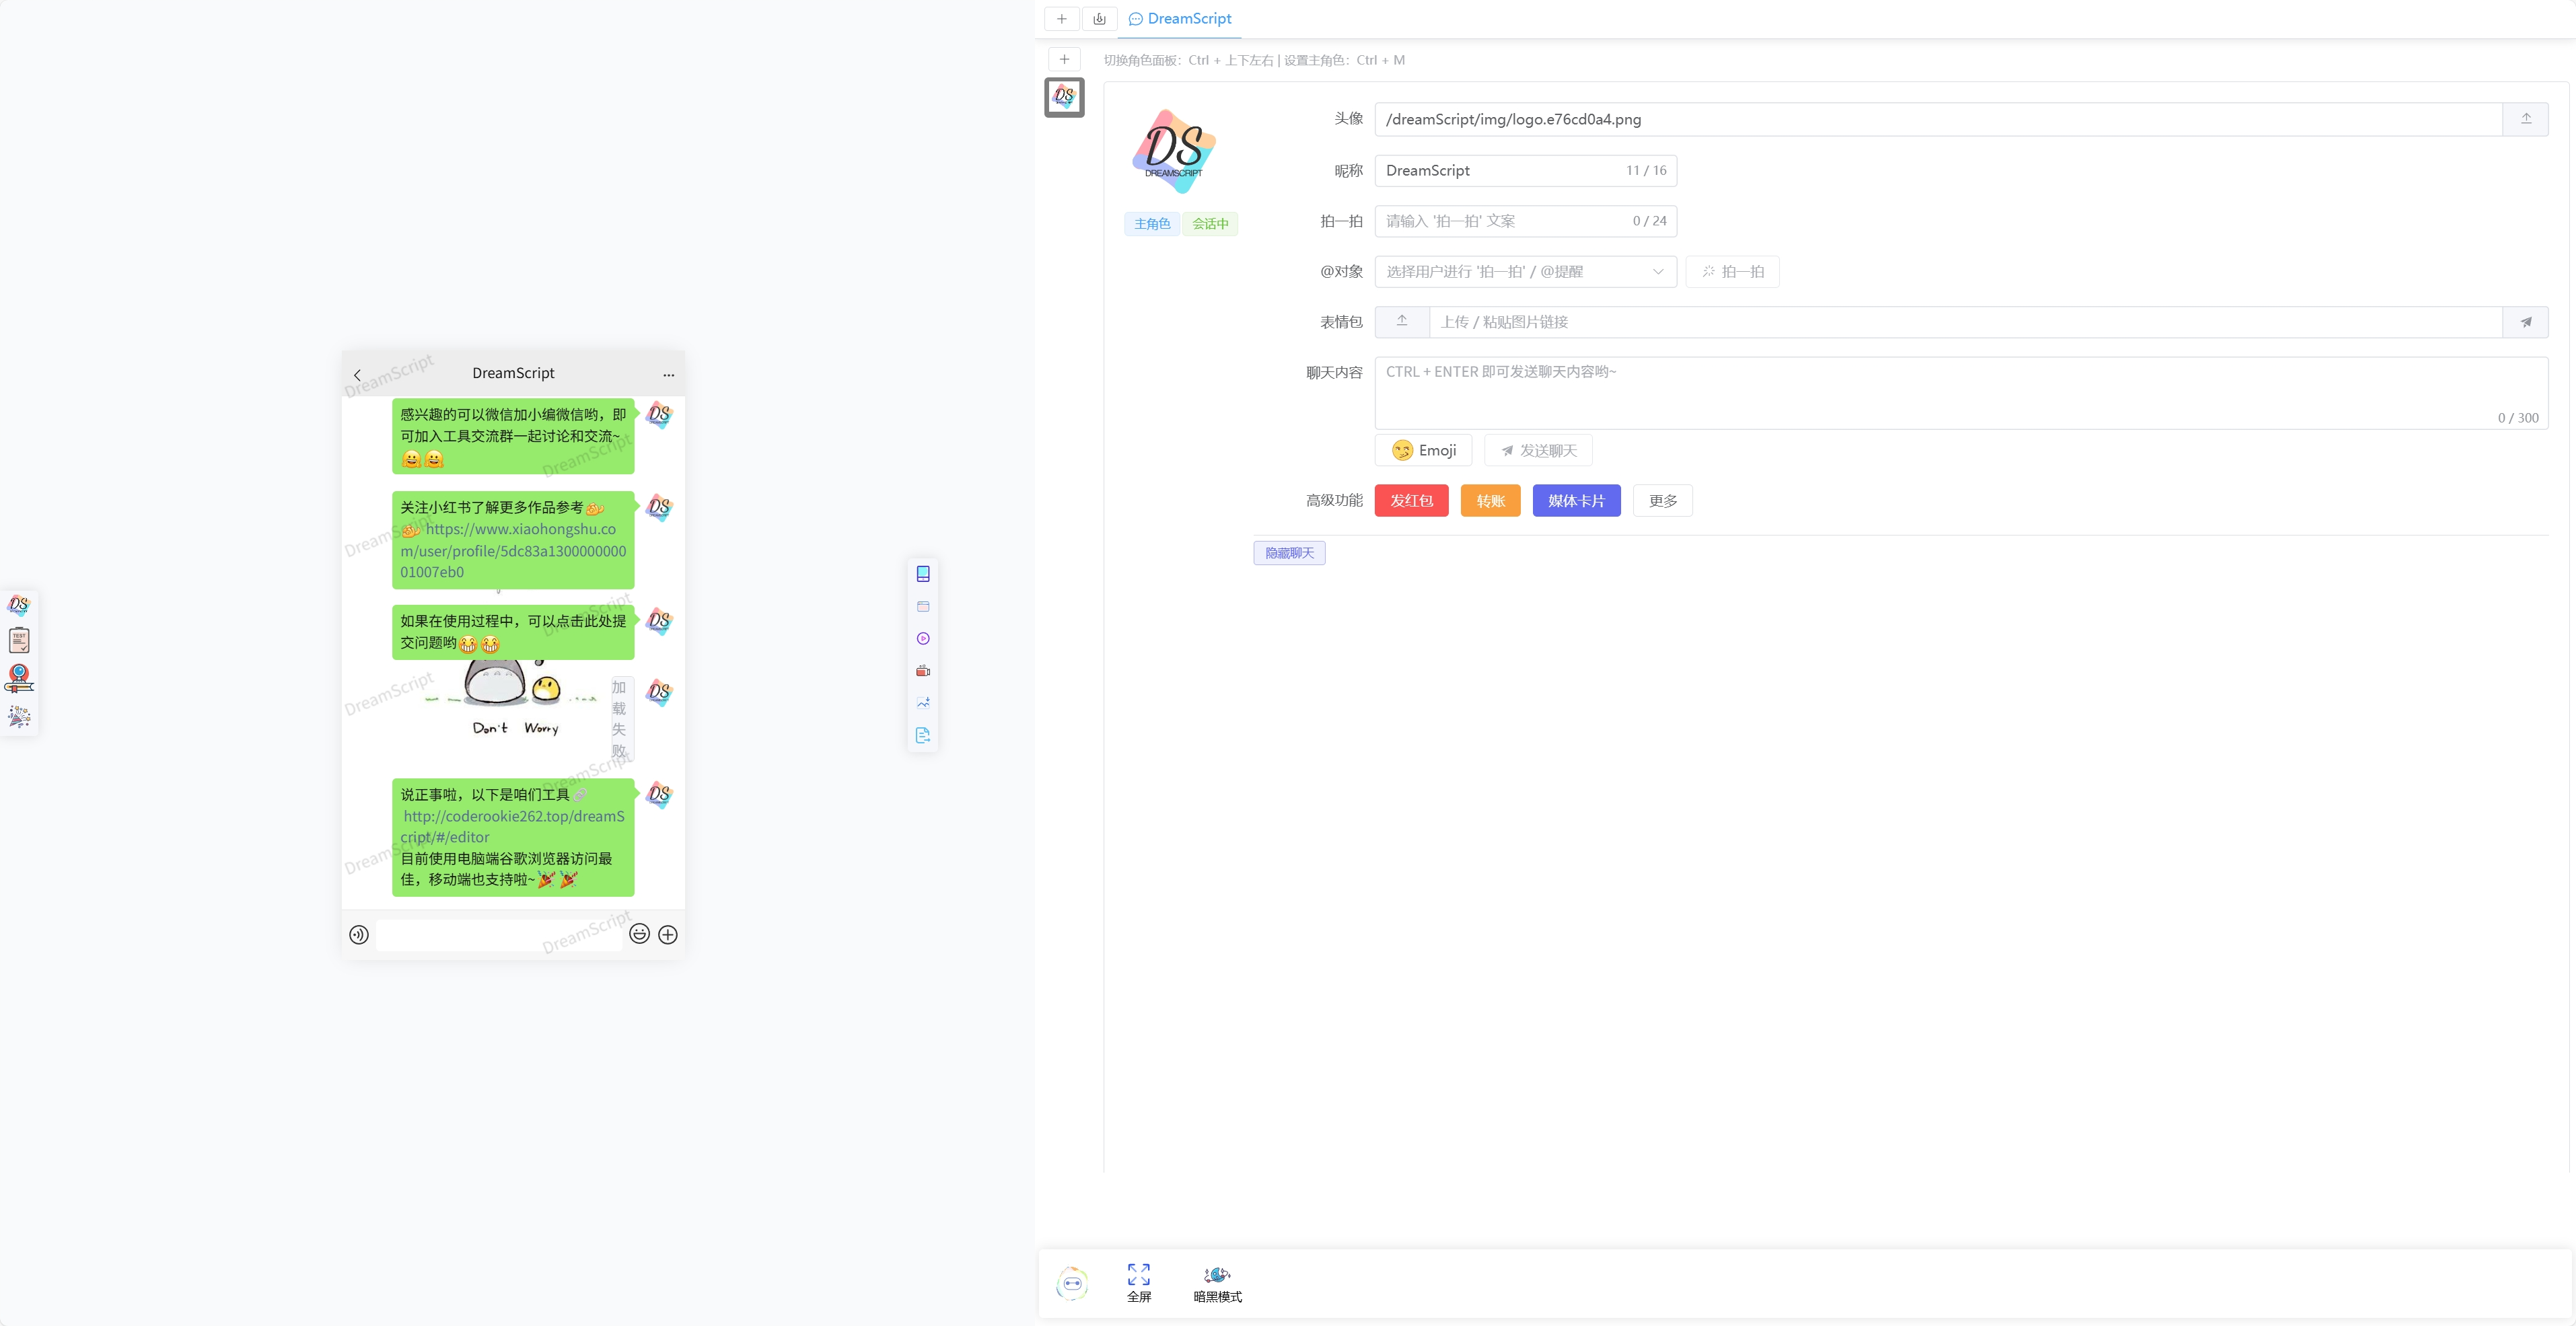The height and width of the screenshot is (1326, 2576).
Task: Click the import button next to top plus
Action: [1099, 19]
